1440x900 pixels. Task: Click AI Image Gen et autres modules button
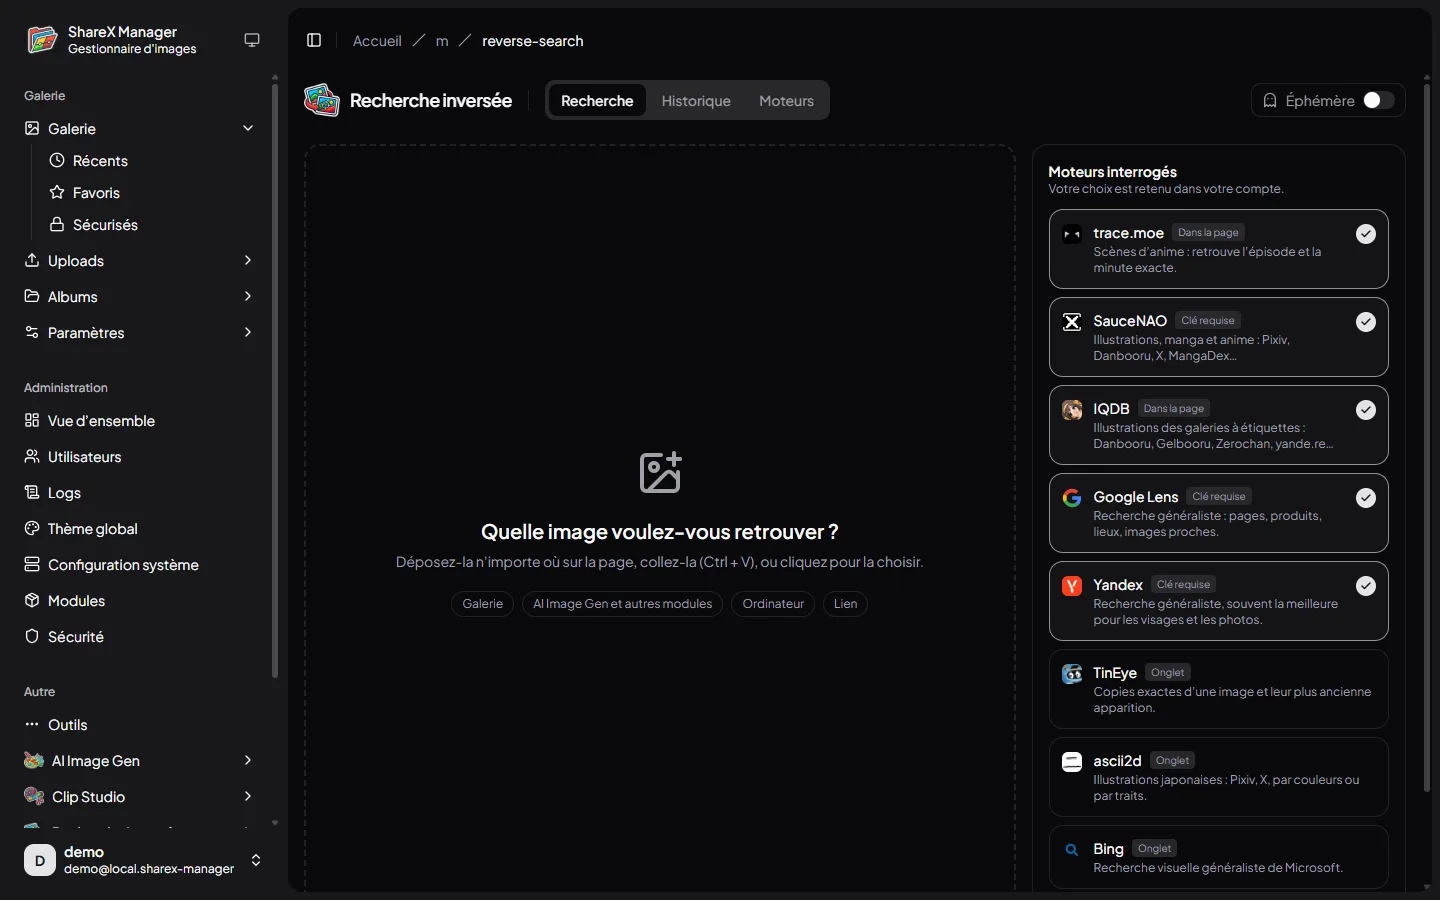point(622,604)
